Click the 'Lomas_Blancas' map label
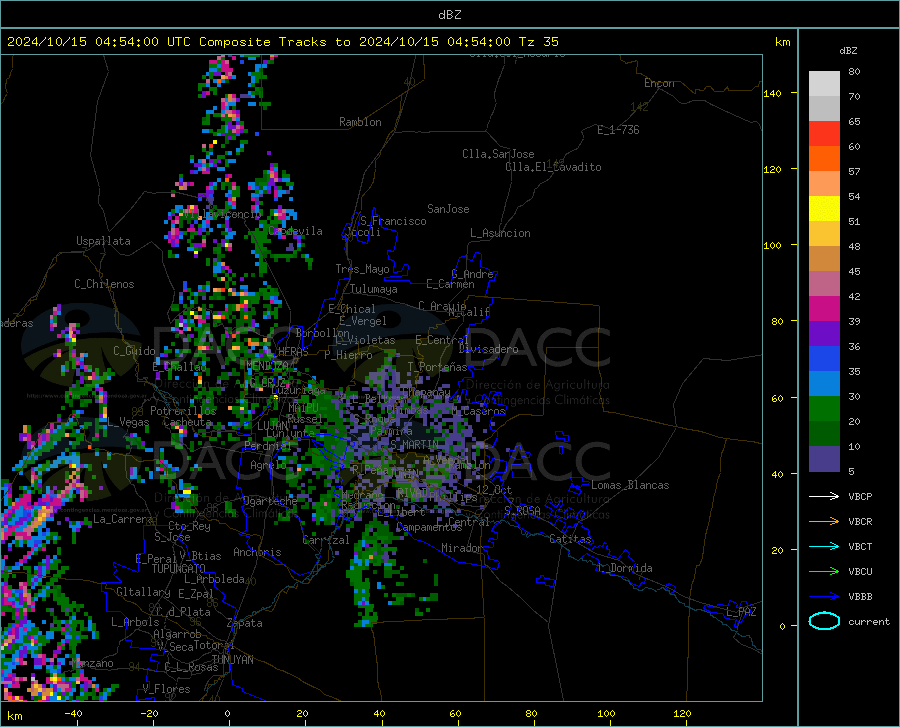This screenshot has height=727, width=900. (x=630, y=485)
